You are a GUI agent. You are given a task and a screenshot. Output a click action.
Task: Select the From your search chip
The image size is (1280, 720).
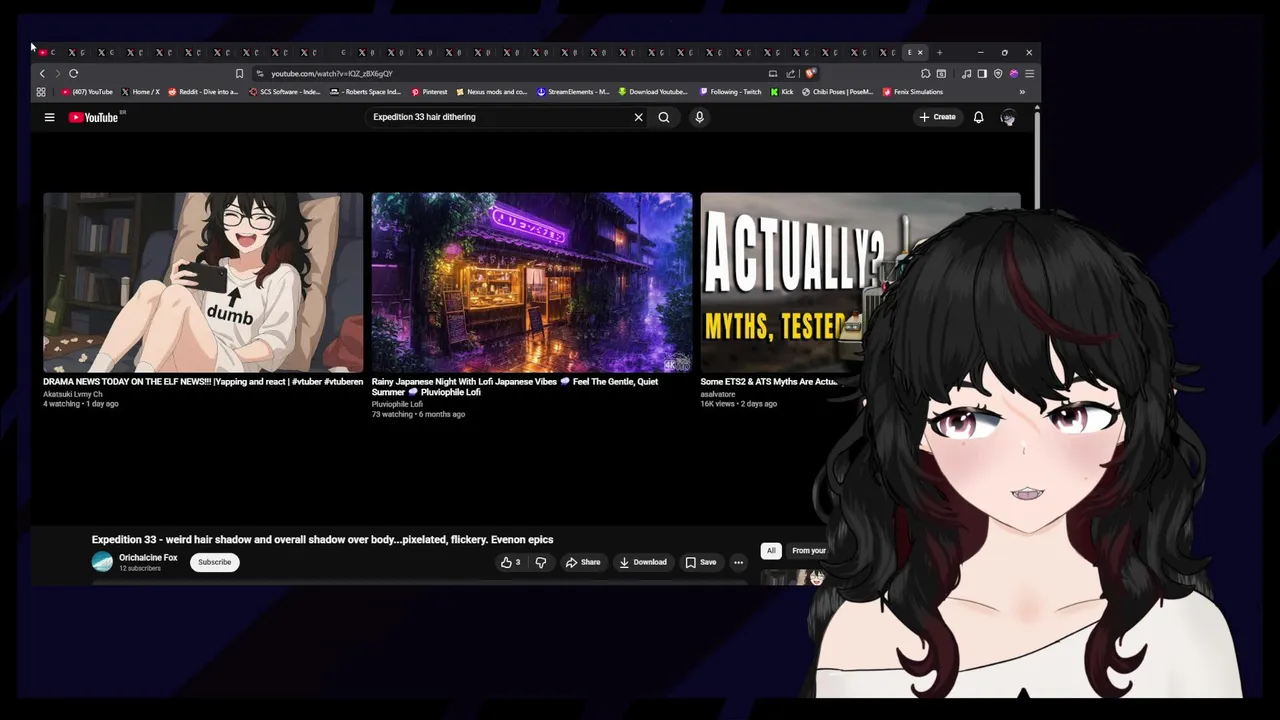tap(808, 550)
